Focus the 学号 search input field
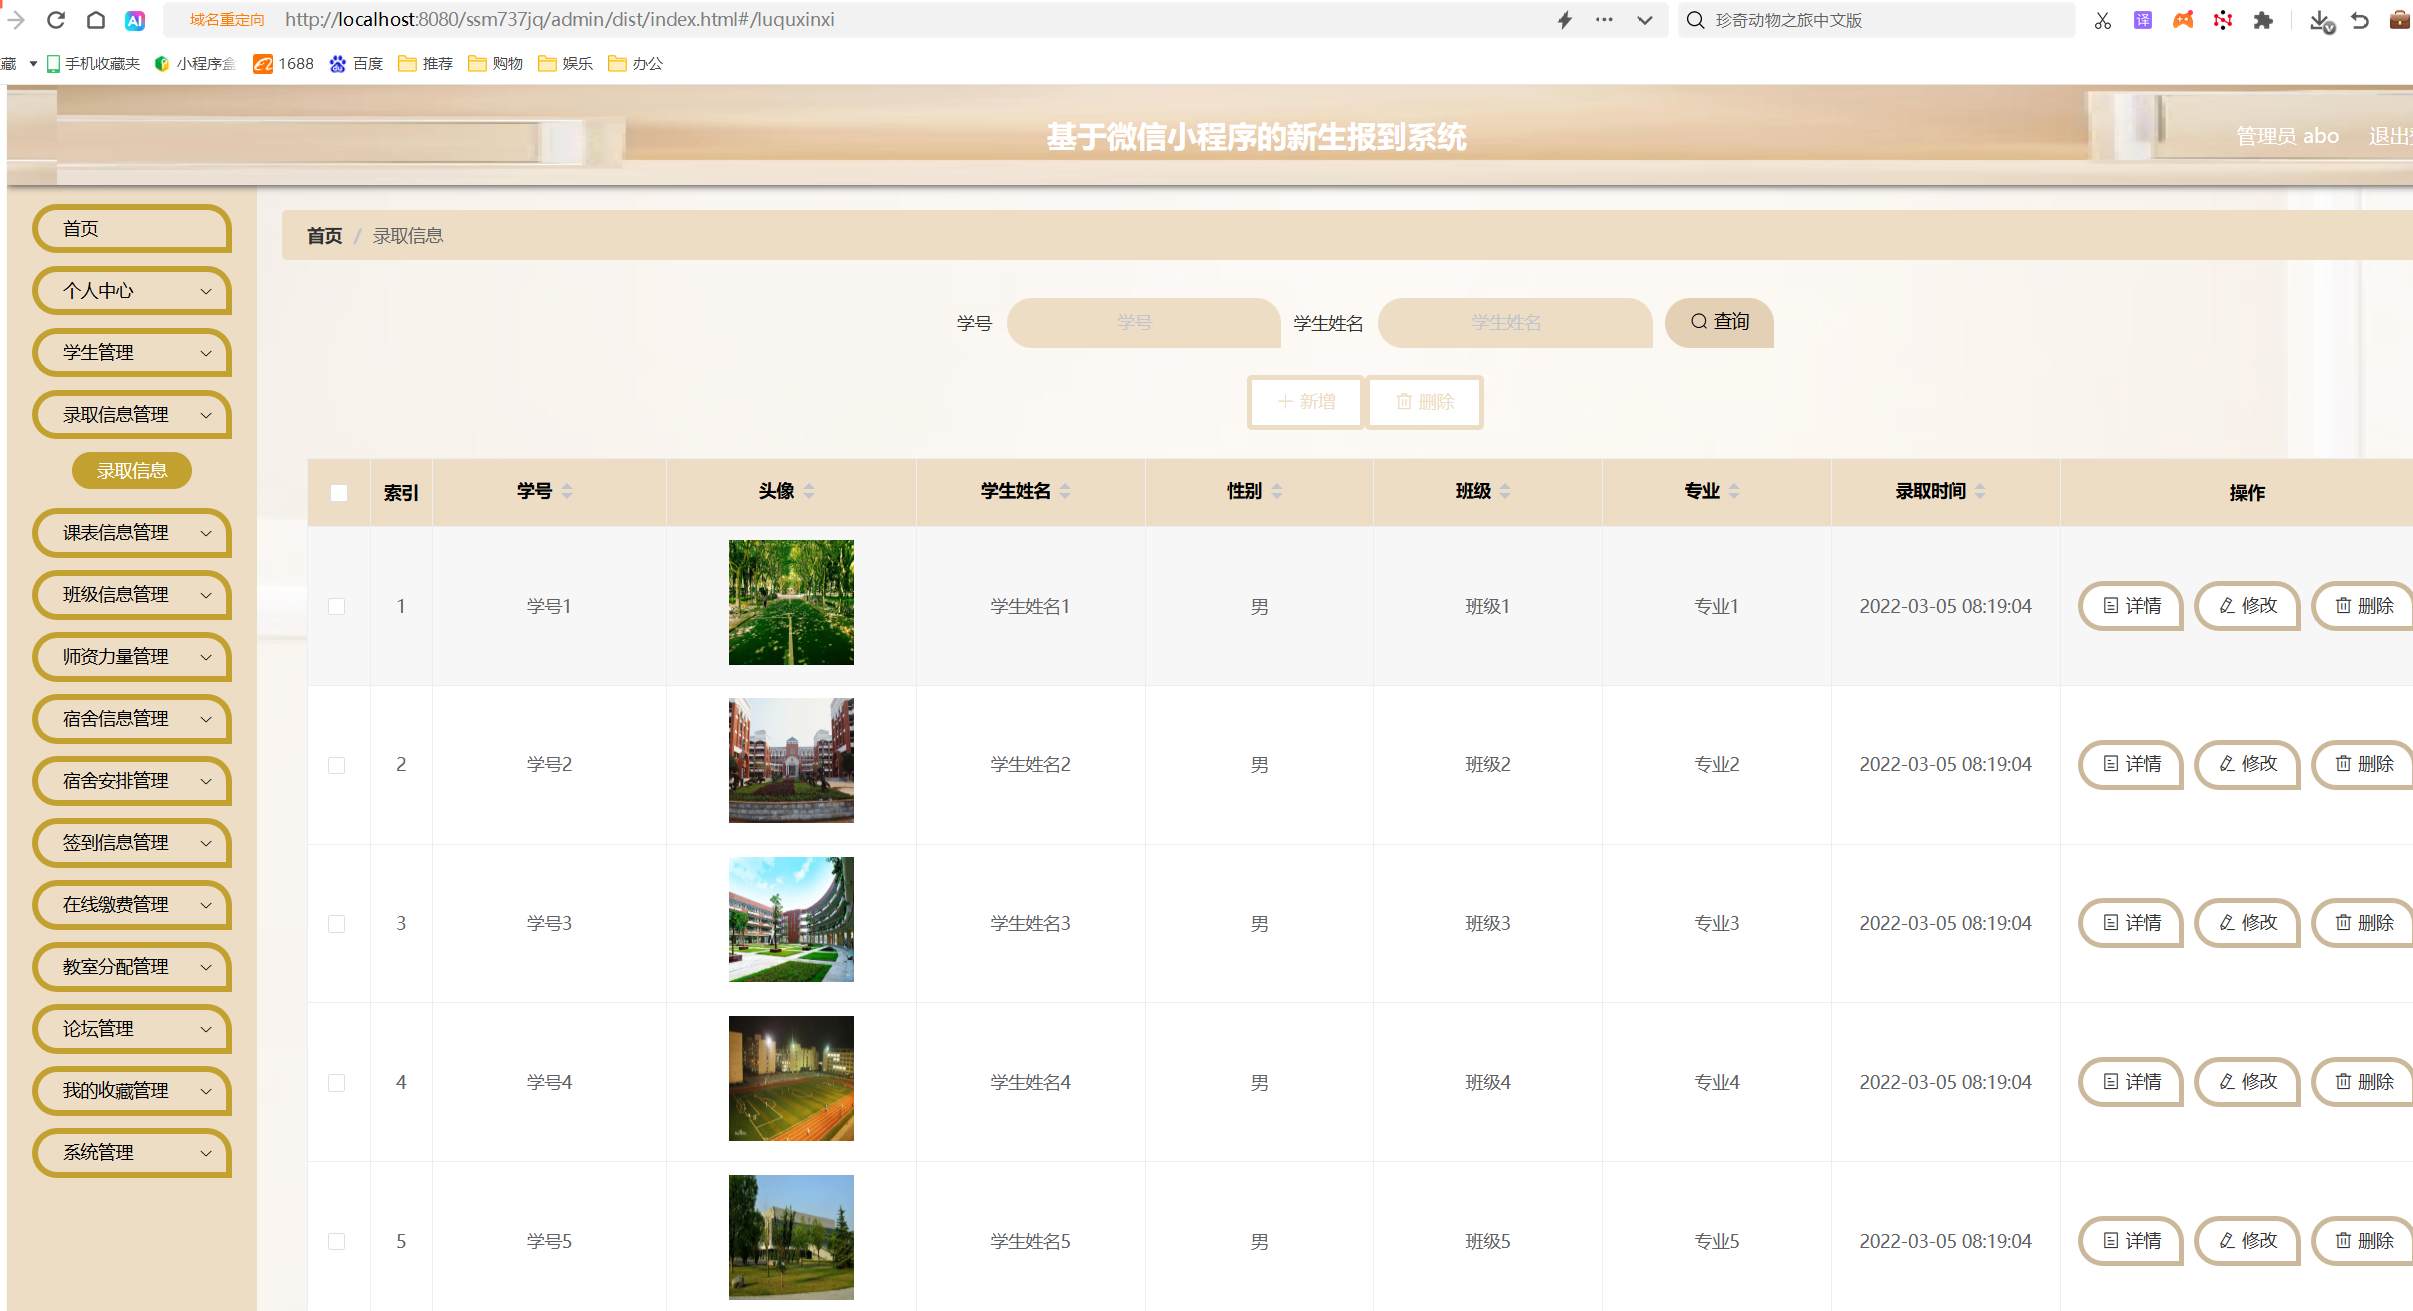This screenshot has width=2413, height=1311. coord(1143,323)
